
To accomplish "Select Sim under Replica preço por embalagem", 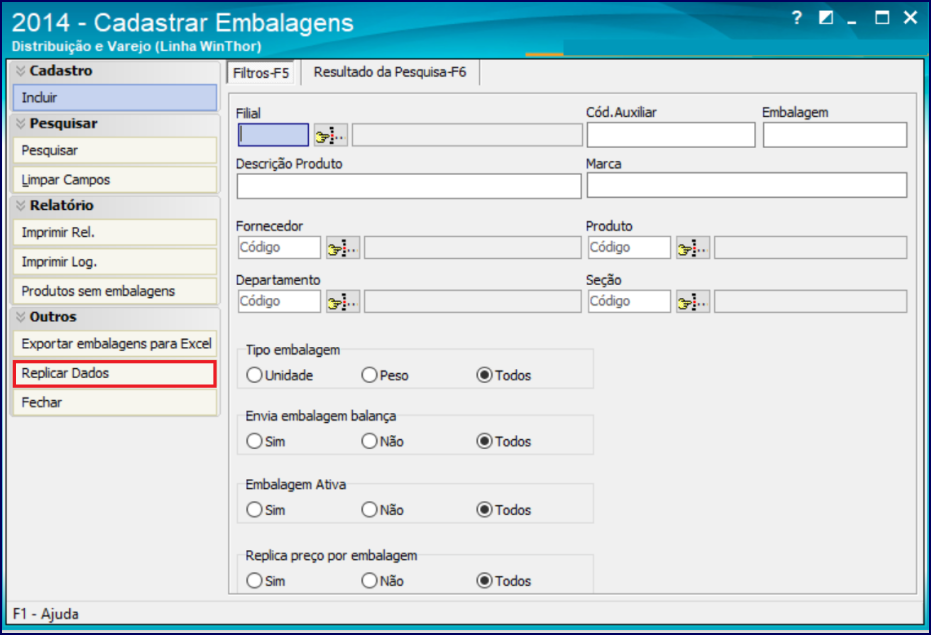I will coord(254,580).
